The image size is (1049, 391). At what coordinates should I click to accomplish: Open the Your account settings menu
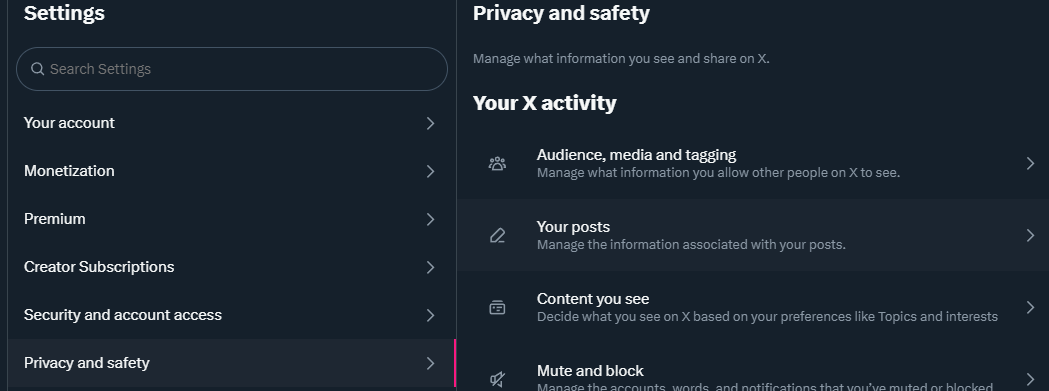(231, 123)
